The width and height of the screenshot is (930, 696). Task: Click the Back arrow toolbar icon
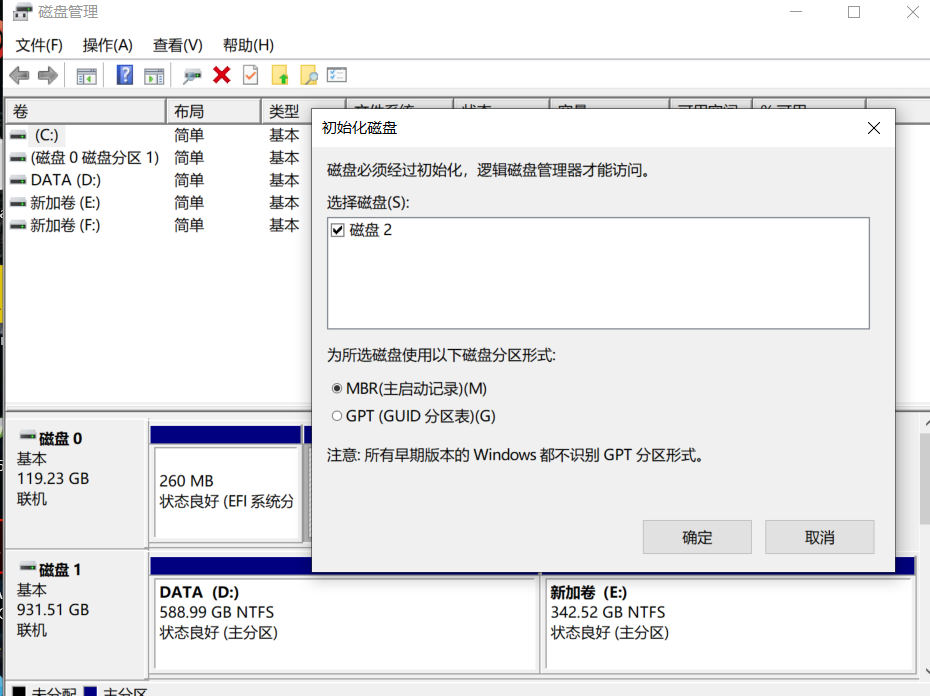coord(19,75)
